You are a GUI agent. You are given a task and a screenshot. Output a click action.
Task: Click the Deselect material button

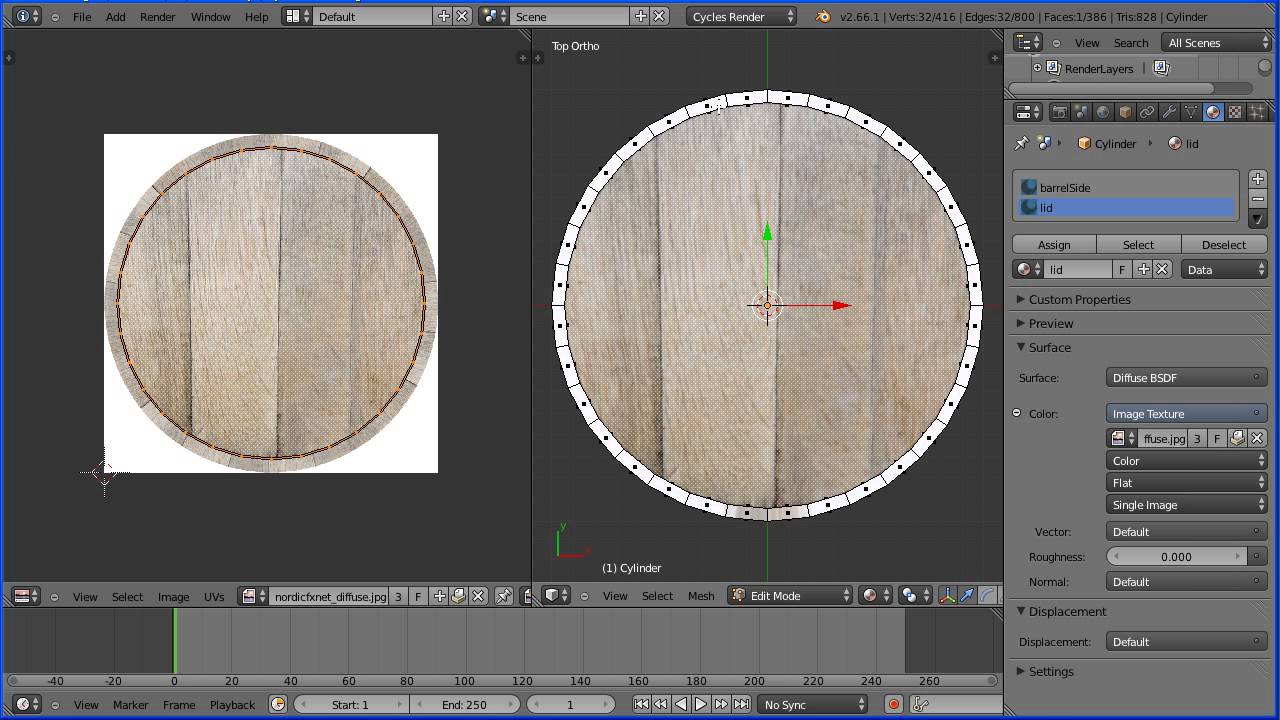click(x=1224, y=245)
